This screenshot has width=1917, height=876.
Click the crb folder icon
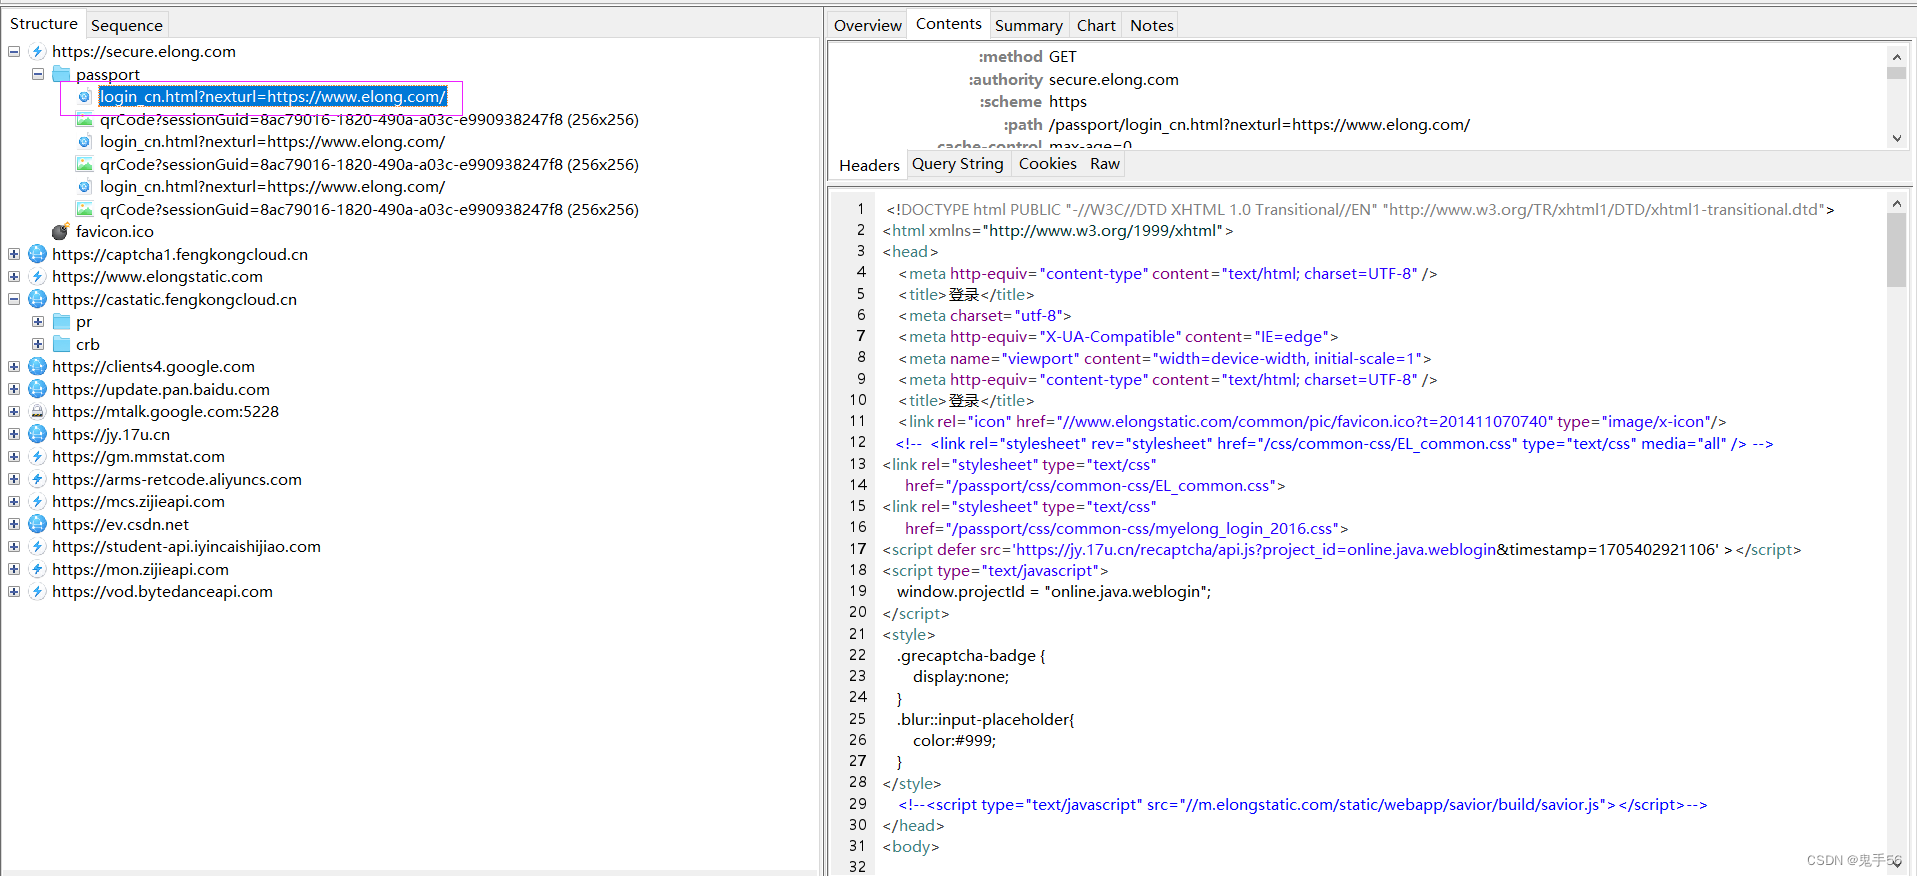click(x=62, y=344)
